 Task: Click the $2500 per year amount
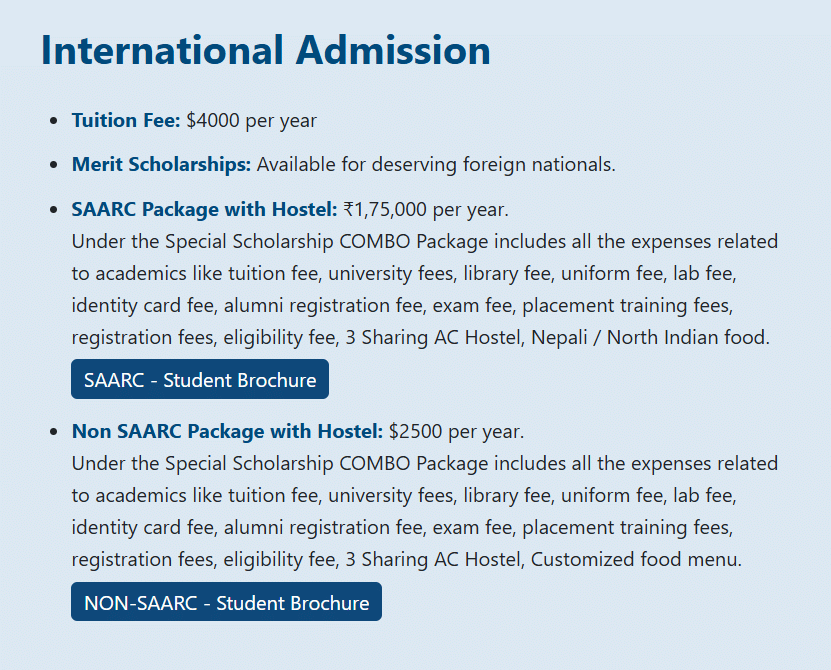coord(456,432)
